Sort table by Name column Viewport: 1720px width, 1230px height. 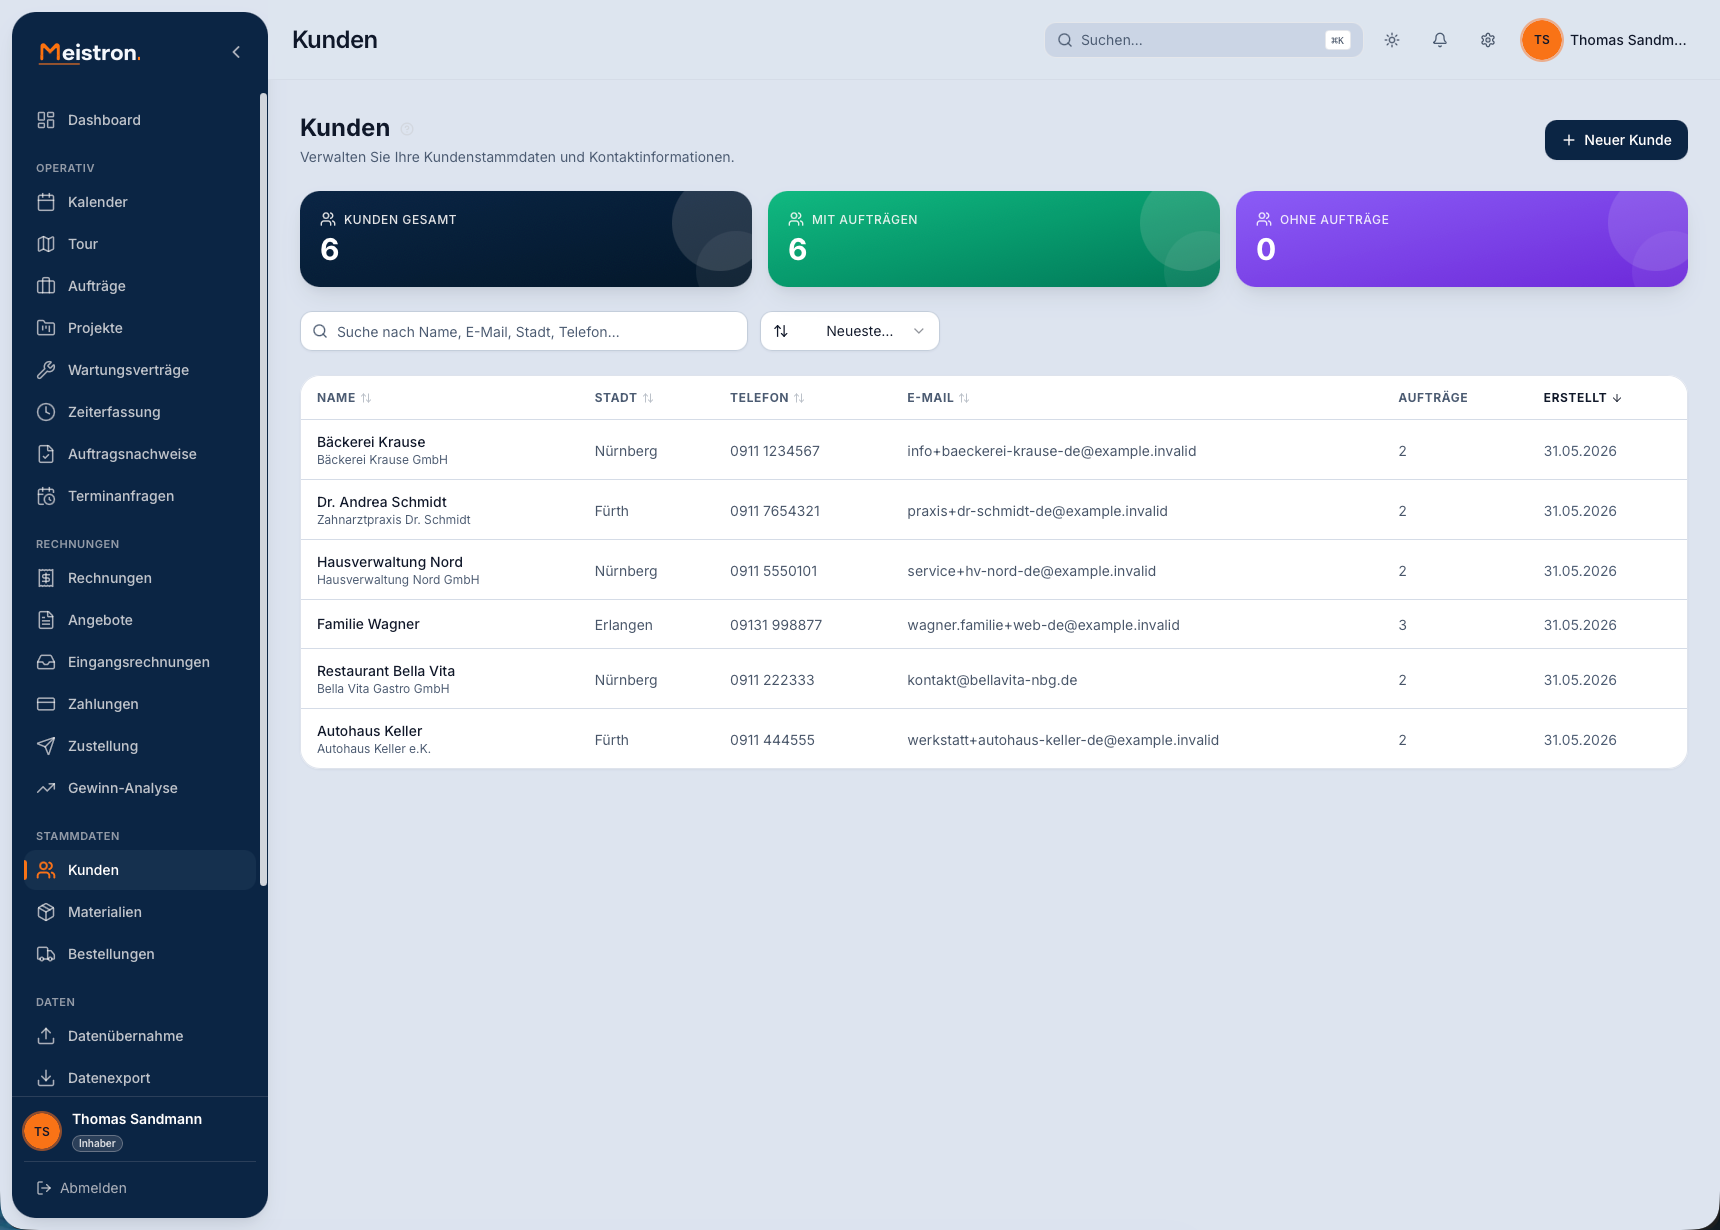point(344,398)
